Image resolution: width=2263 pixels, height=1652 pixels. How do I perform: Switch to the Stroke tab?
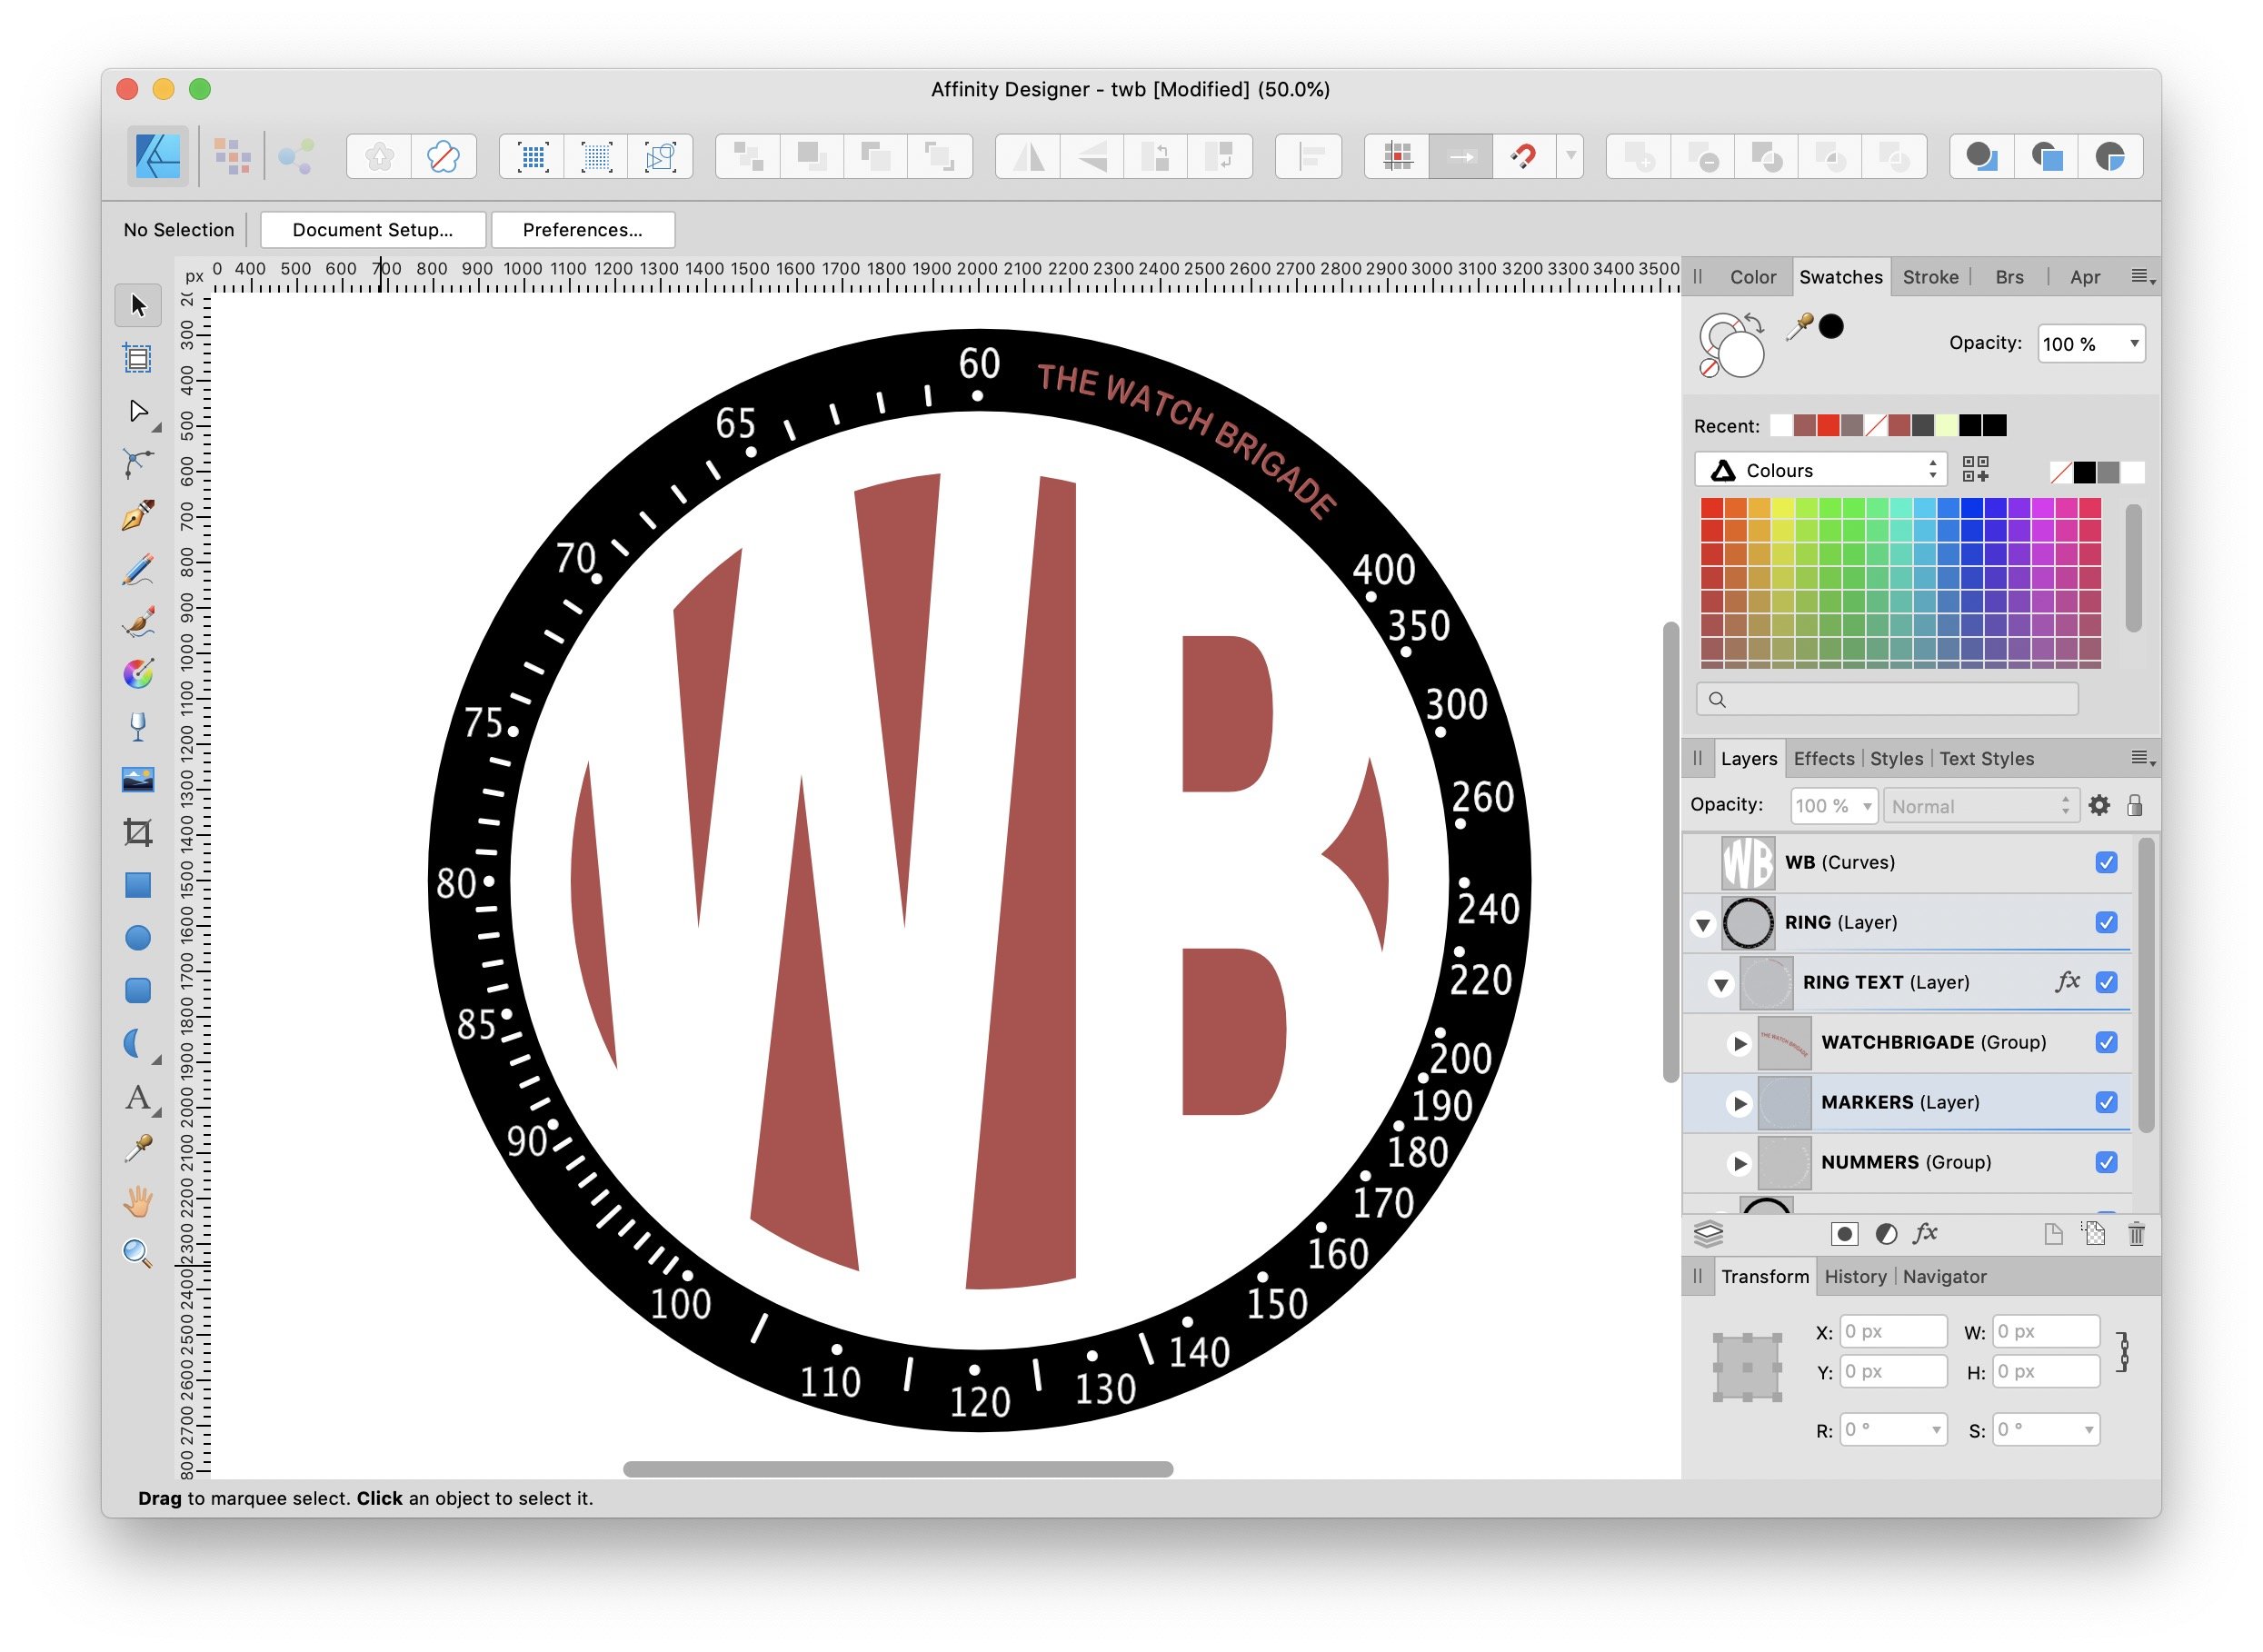(x=1930, y=277)
